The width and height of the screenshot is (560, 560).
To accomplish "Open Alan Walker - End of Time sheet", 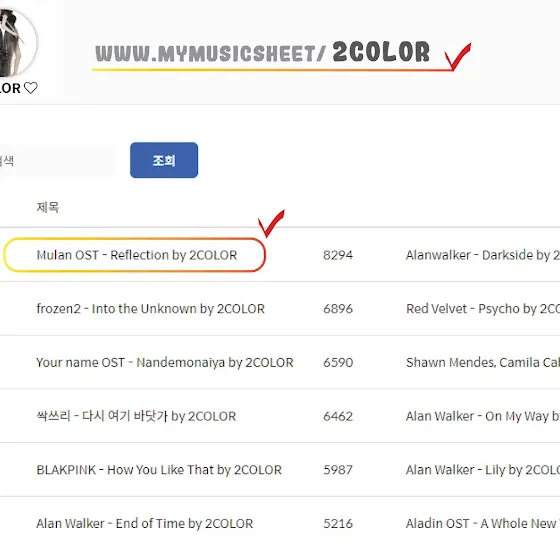I will [145, 524].
